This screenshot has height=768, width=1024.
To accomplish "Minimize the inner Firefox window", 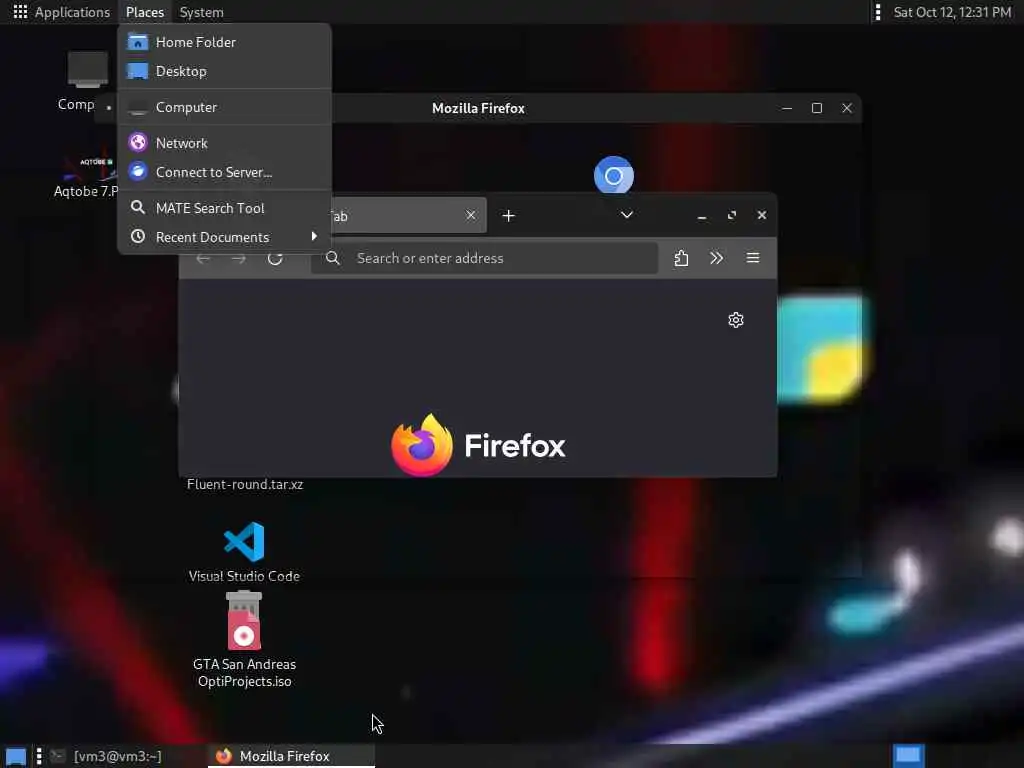I will tap(702, 216).
